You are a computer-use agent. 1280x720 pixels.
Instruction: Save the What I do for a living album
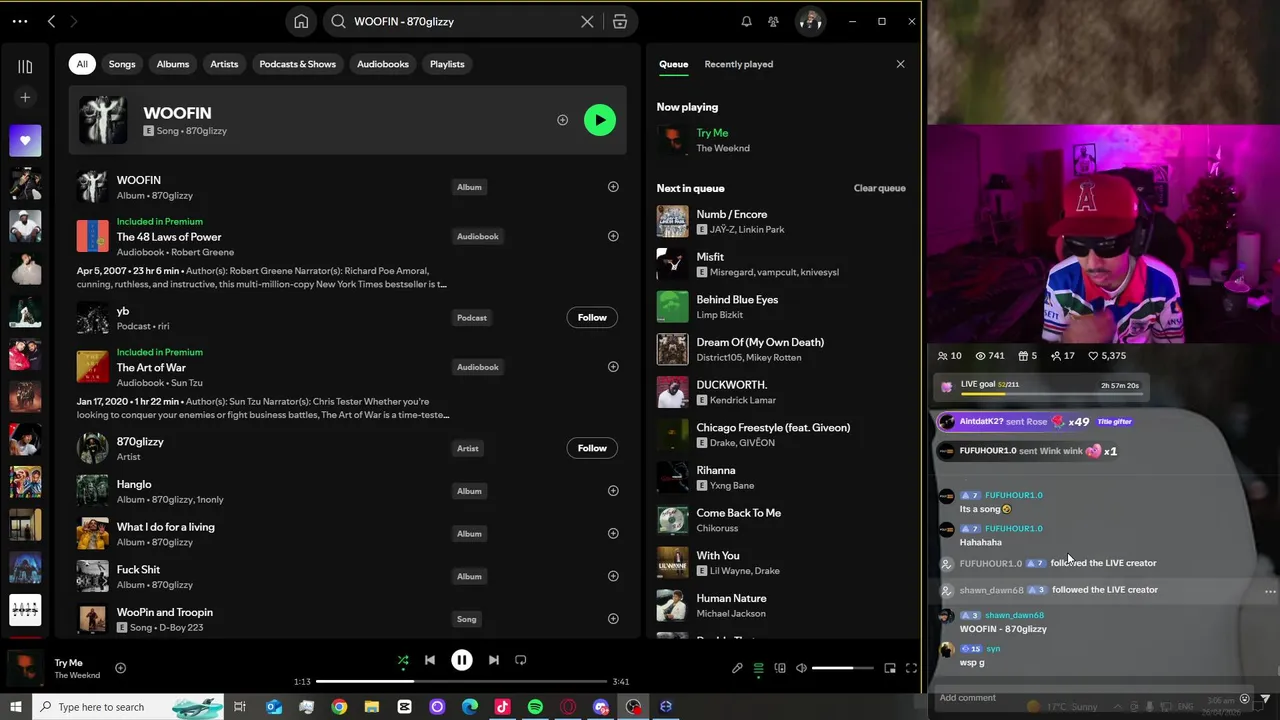(613, 533)
